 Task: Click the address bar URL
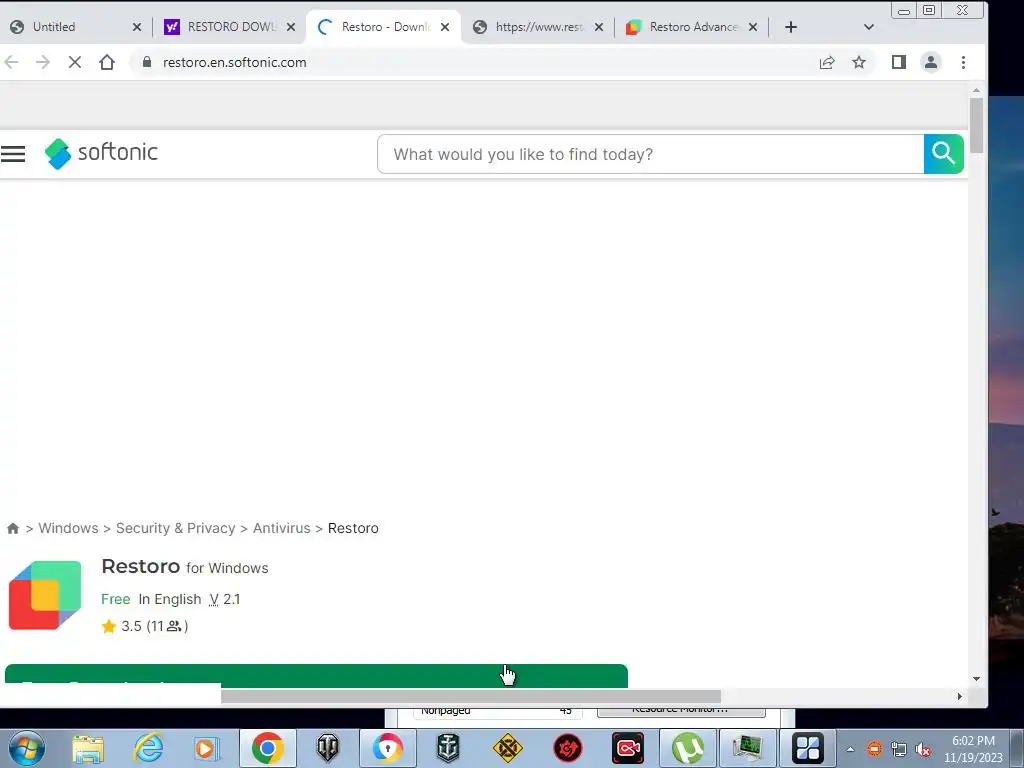pyautogui.click(x=234, y=62)
